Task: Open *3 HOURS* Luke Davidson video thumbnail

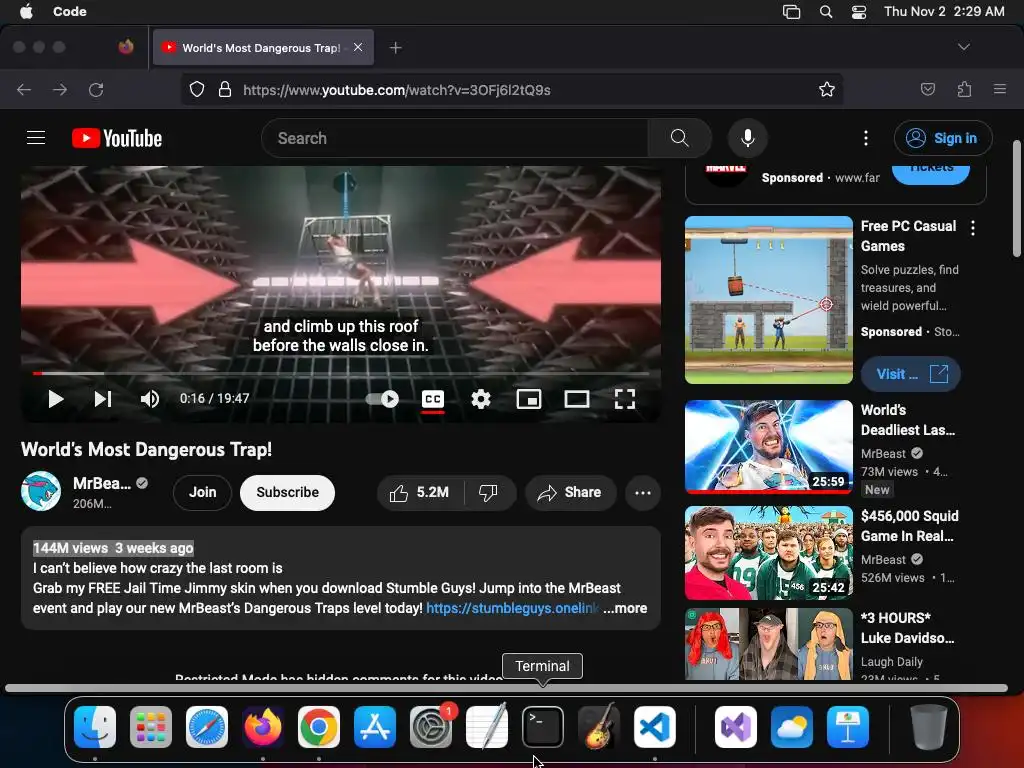Action: (769, 645)
